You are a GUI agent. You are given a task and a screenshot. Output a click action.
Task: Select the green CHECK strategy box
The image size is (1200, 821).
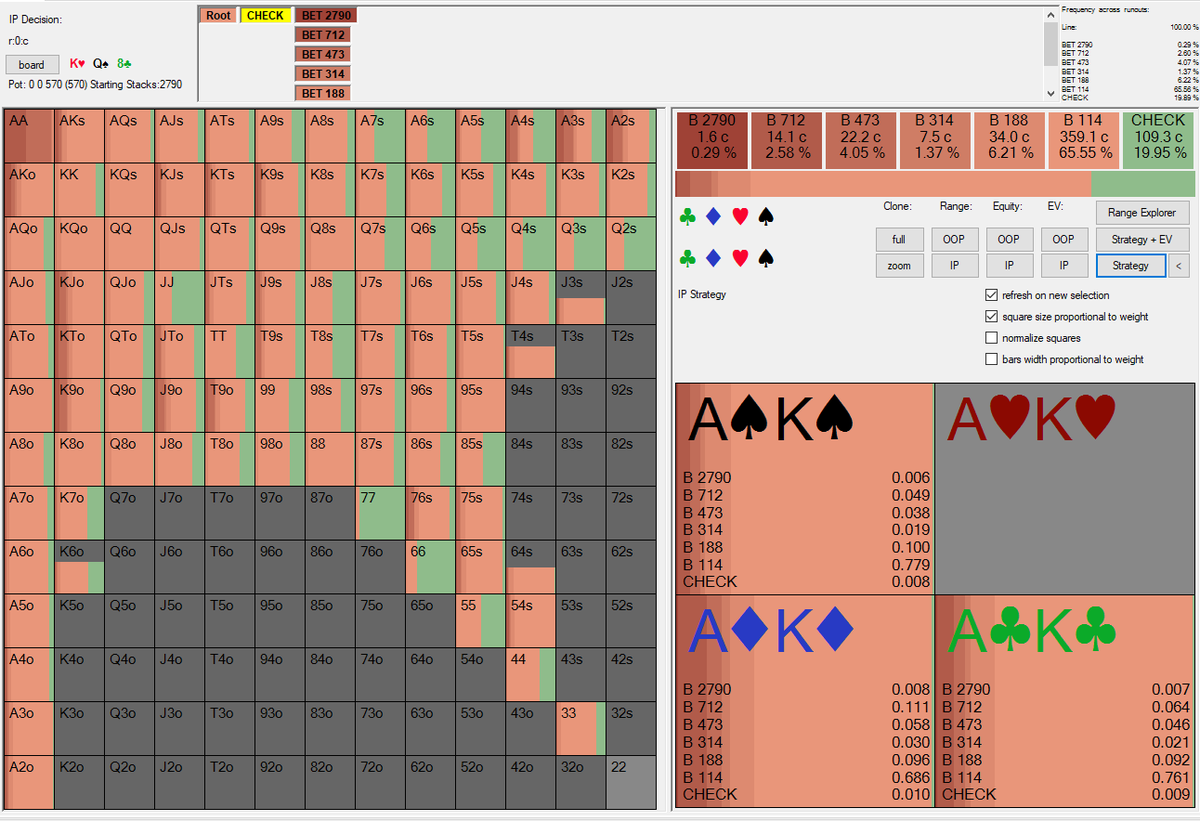pos(1158,139)
